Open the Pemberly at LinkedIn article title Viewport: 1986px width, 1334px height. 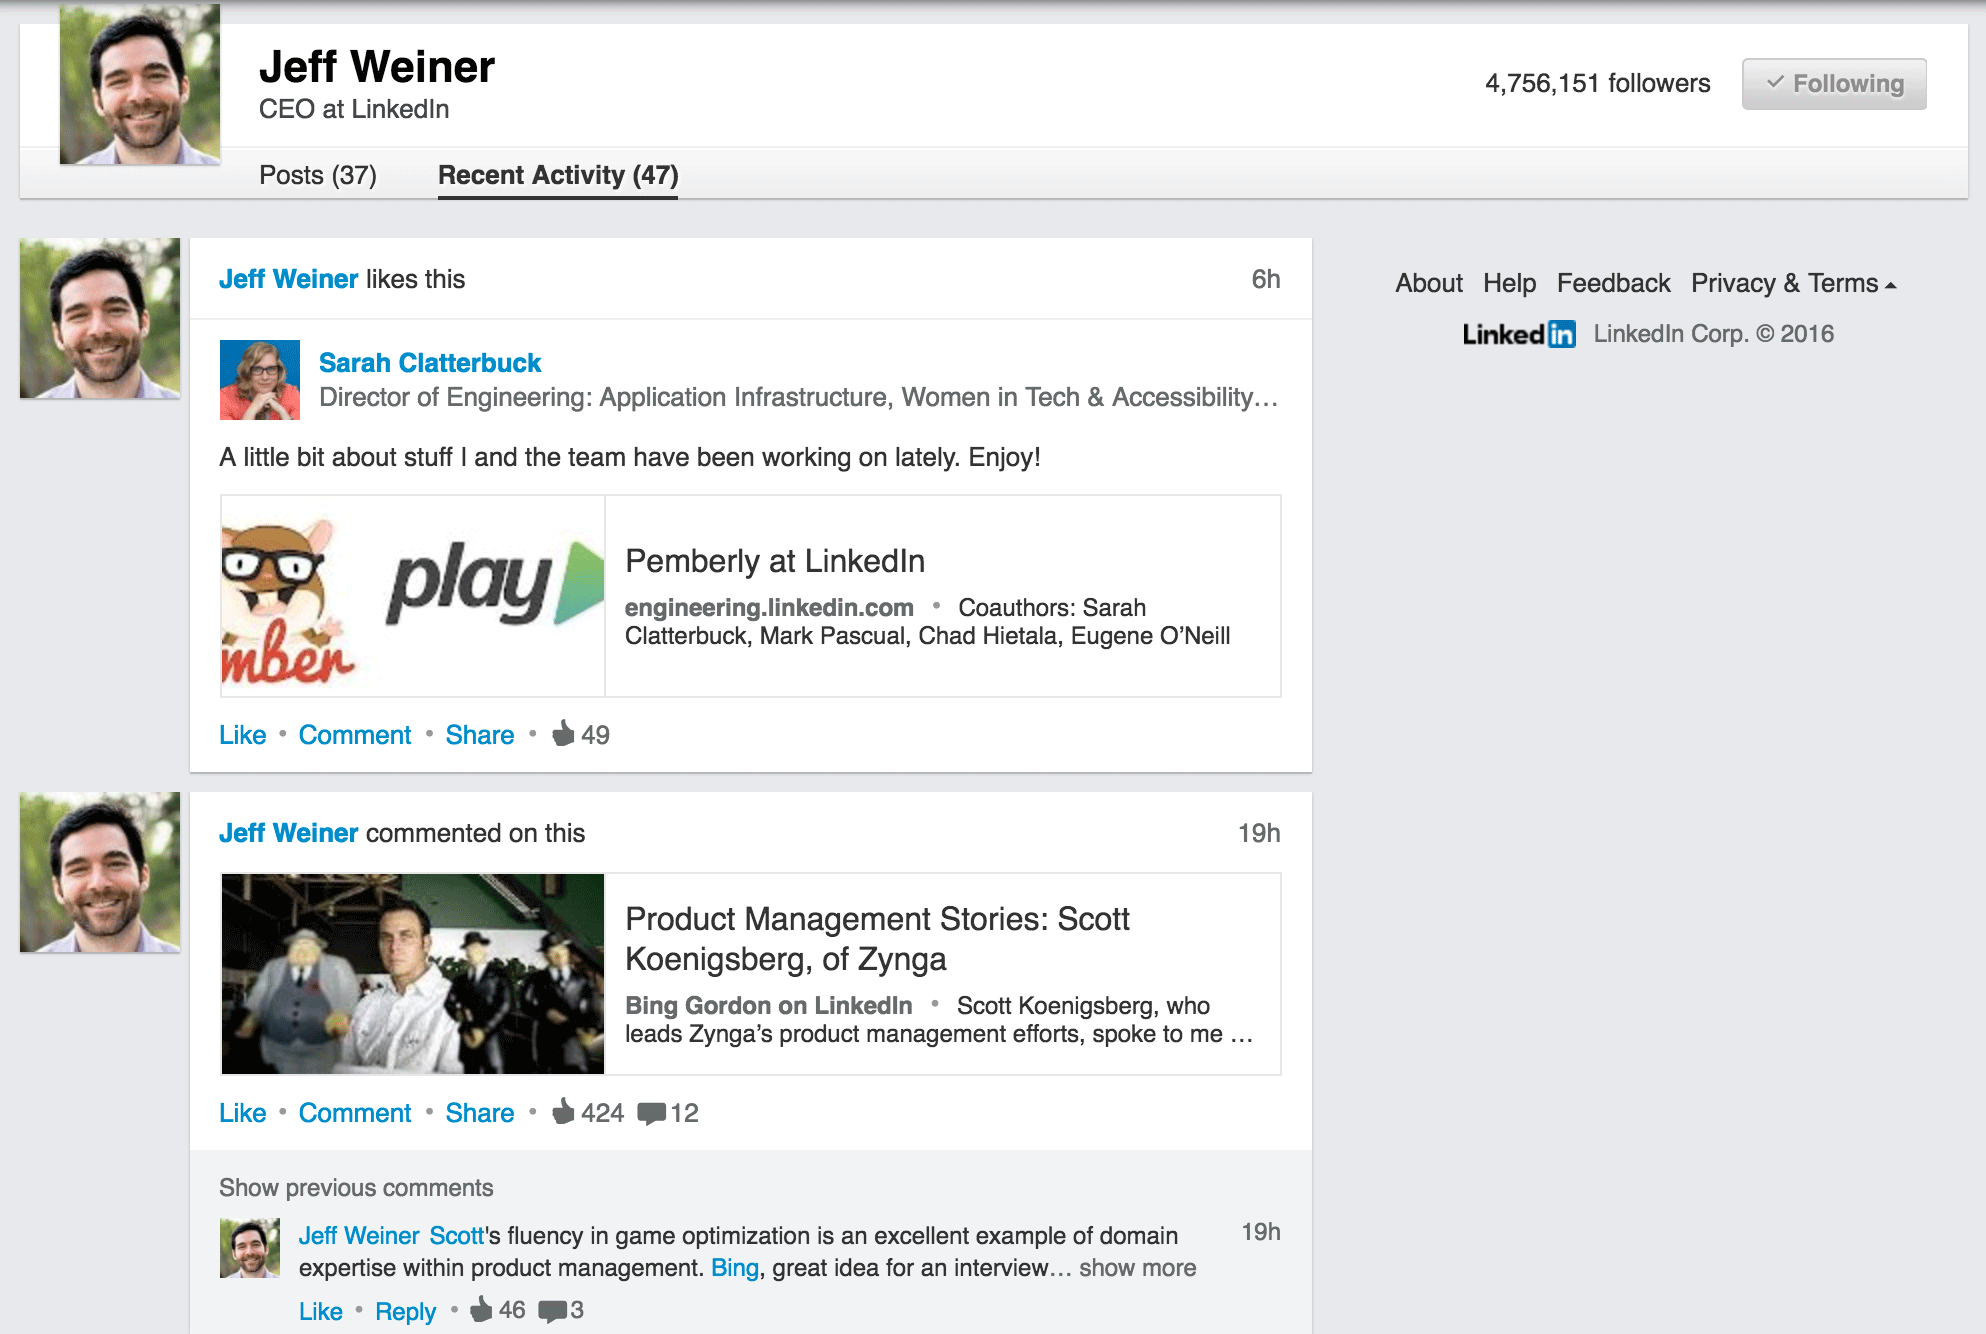tap(775, 561)
